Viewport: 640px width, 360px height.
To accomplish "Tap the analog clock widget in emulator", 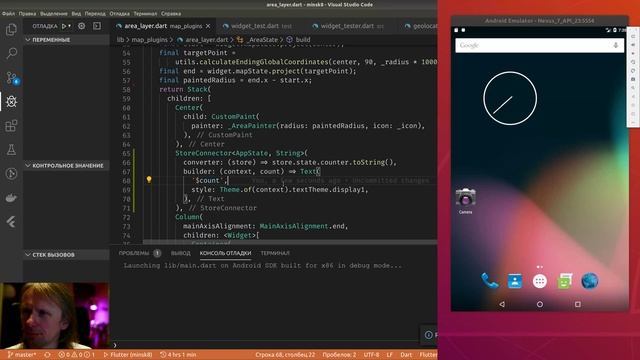I will tap(510, 98).
